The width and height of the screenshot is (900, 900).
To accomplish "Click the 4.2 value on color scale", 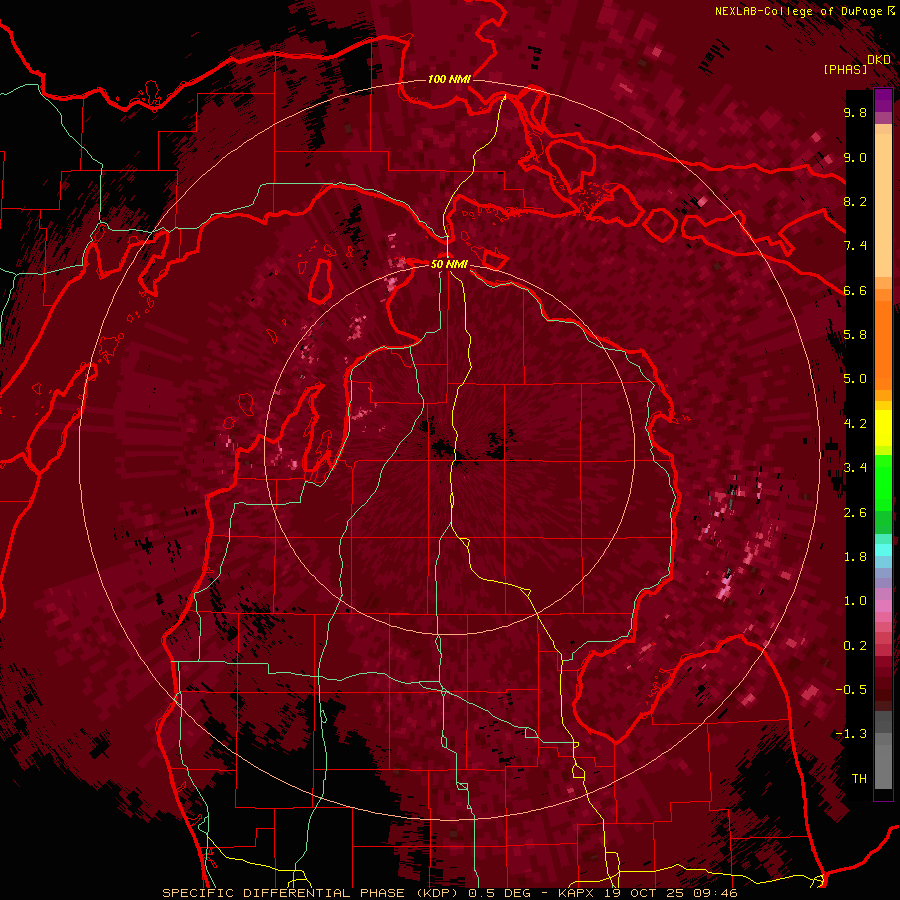I will point(855,424).
